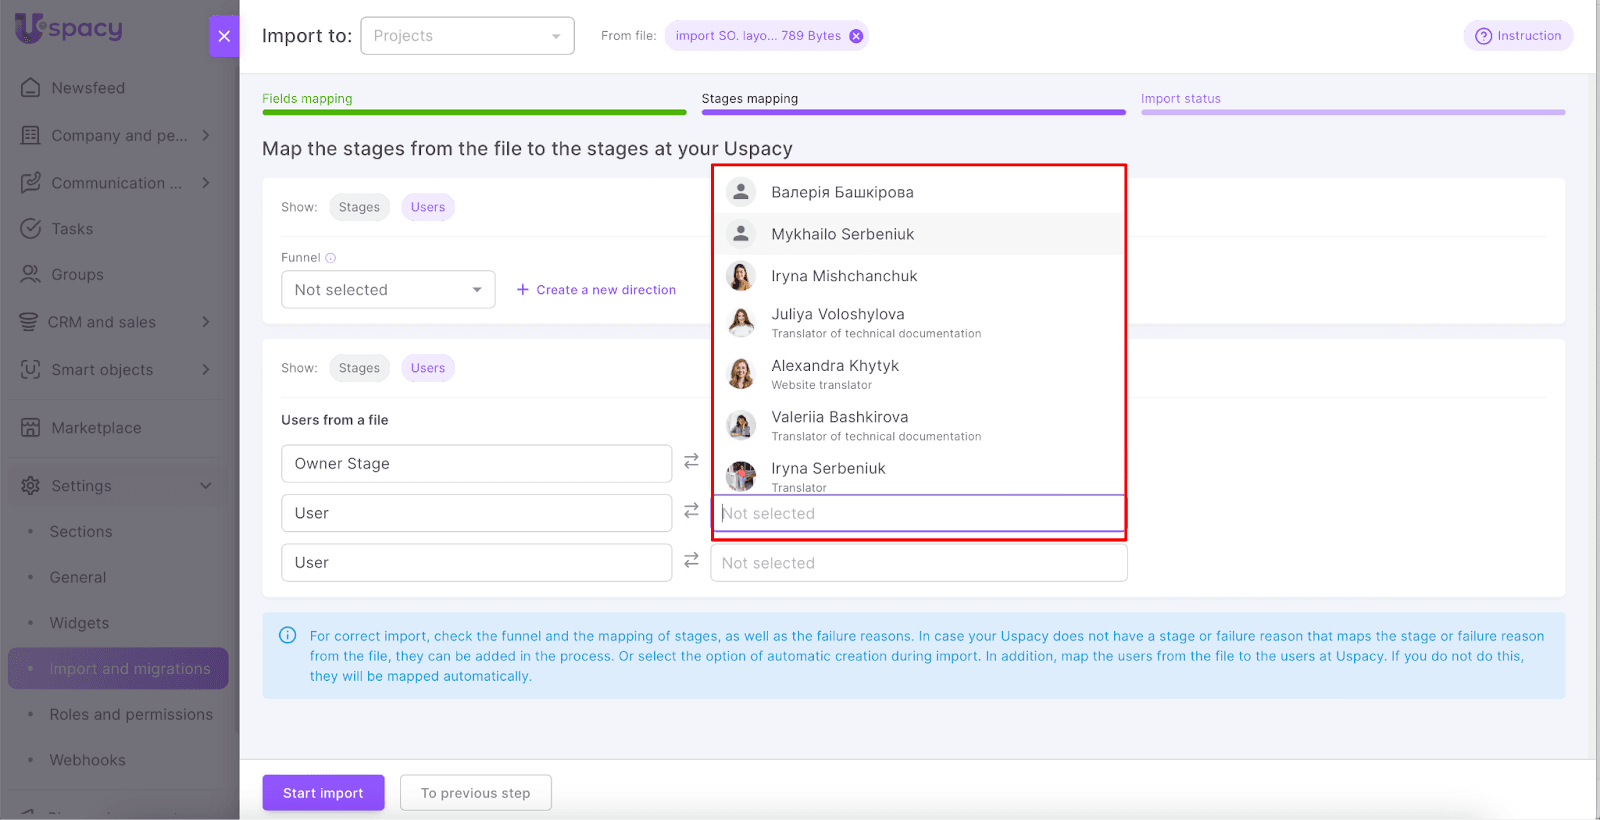The width and height of the screenshot is (1600, 820).
Task: Open Tasks in the sidebar
Action: pos(72,229)
